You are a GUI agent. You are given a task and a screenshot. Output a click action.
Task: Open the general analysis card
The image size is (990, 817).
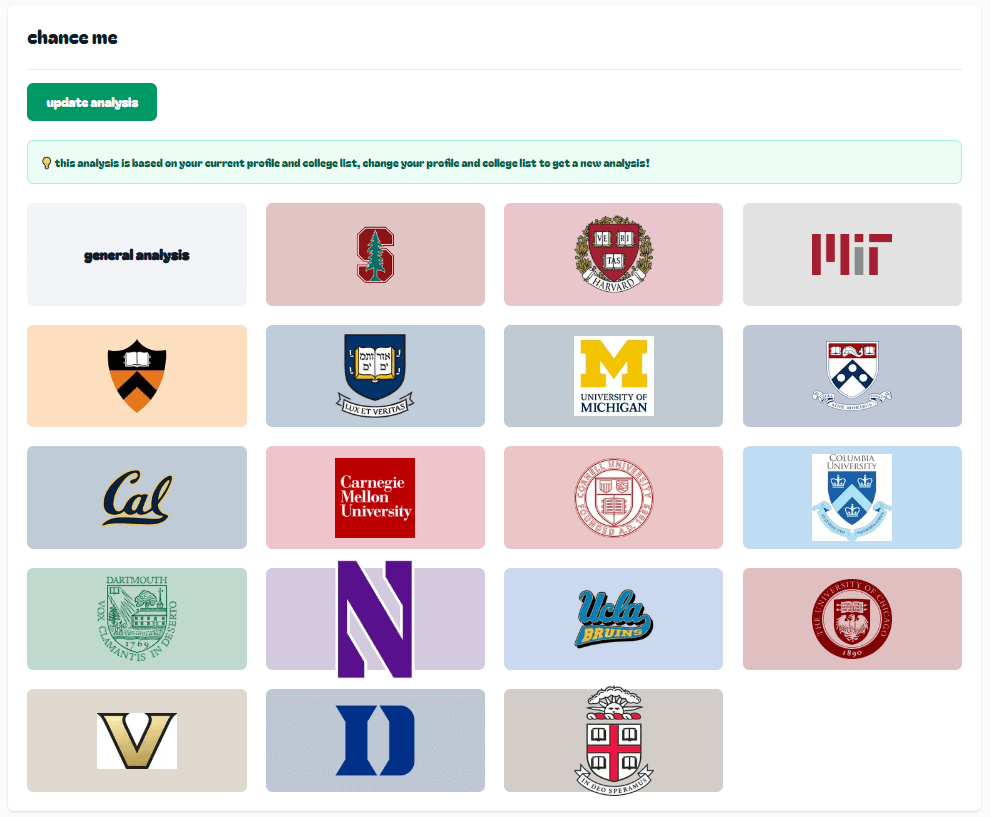137,254
